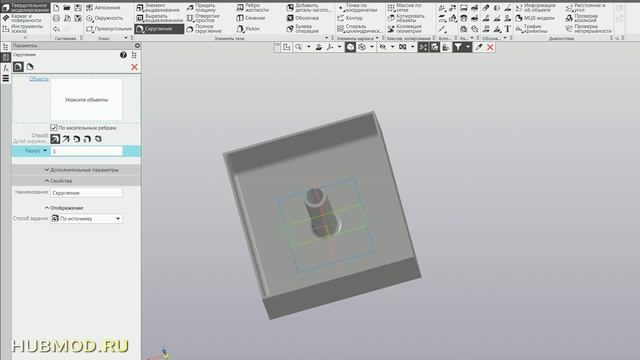Viewport: 640px width, 360px height.
Task: Open the filter funnel dropdown arrow
Action: (x=468, y=47)
